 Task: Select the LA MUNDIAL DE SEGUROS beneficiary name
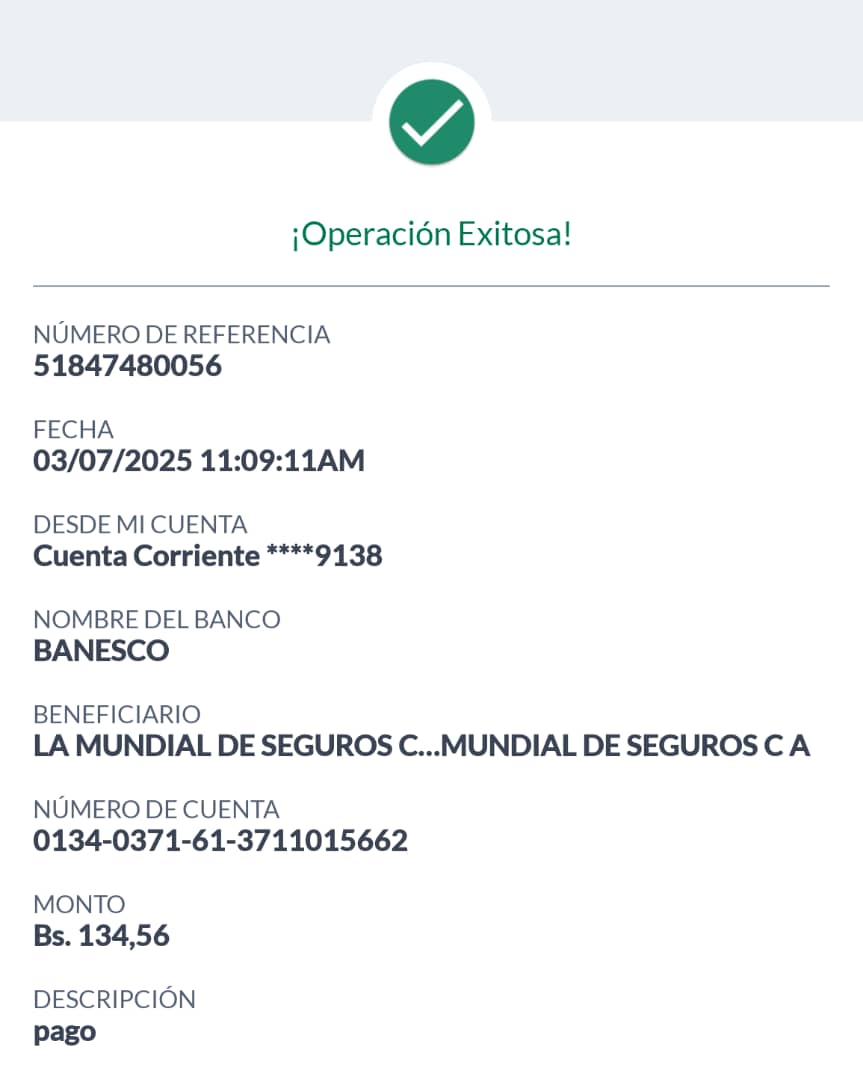421,746
